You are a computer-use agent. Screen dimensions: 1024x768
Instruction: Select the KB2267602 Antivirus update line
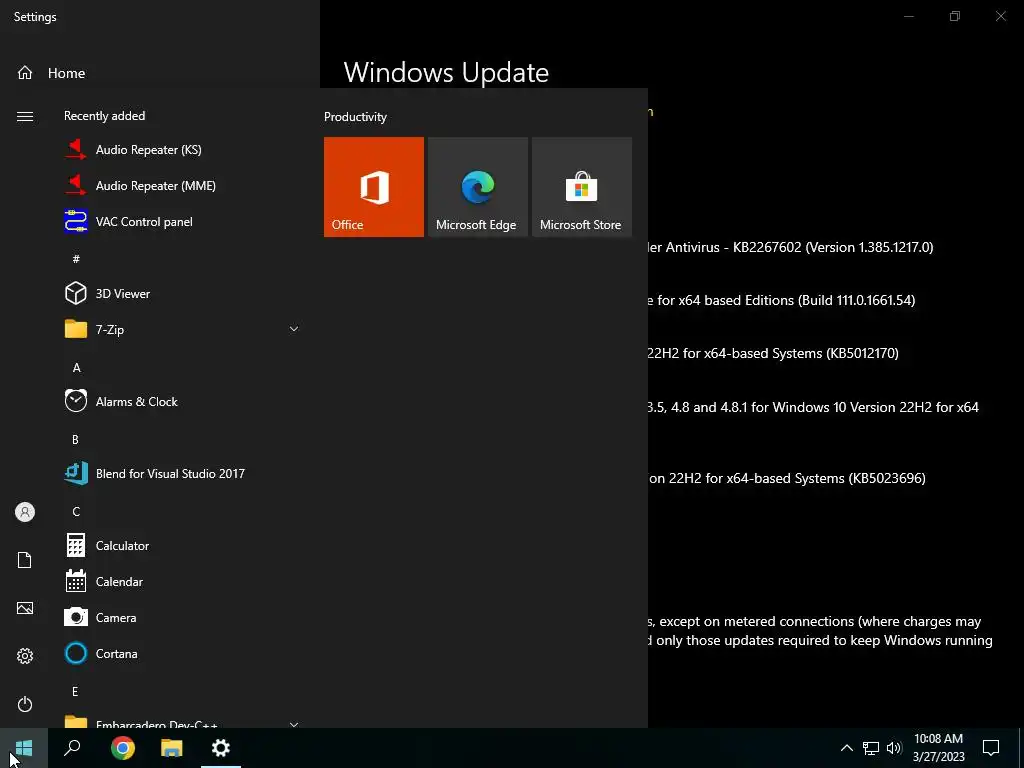pyautogui.click(x=790, y=247)
